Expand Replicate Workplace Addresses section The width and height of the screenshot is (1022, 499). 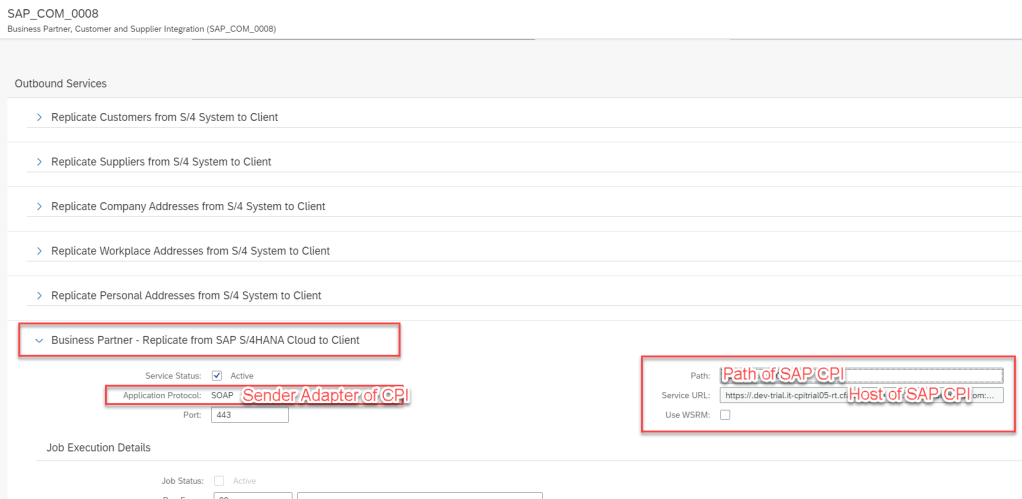39,250
